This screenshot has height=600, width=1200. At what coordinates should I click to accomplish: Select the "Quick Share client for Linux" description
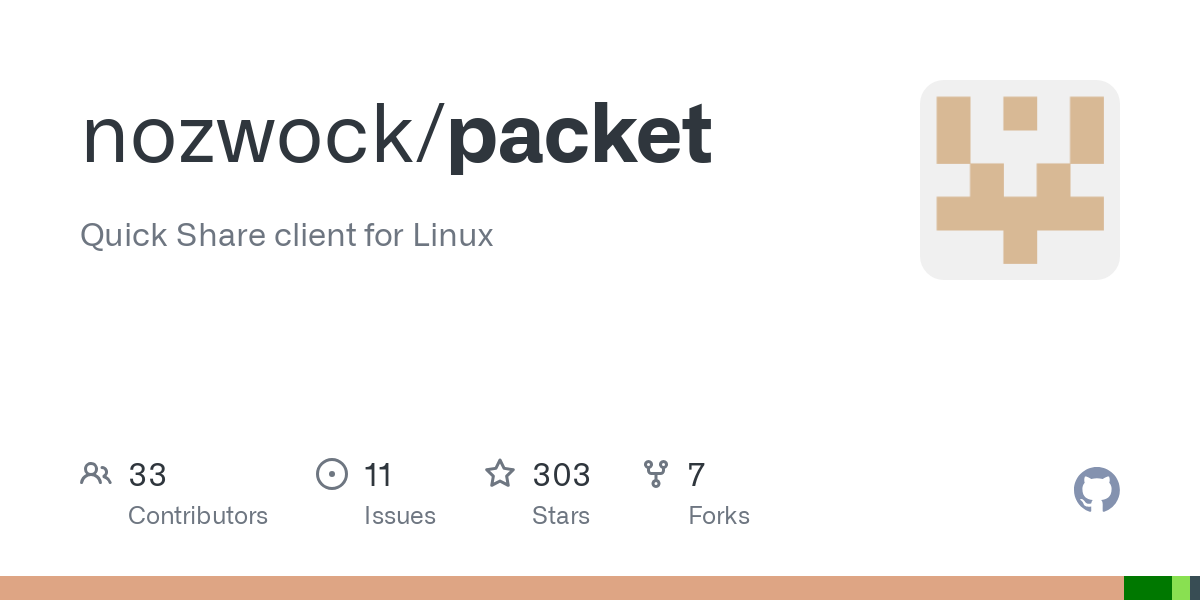coord(287,236)
